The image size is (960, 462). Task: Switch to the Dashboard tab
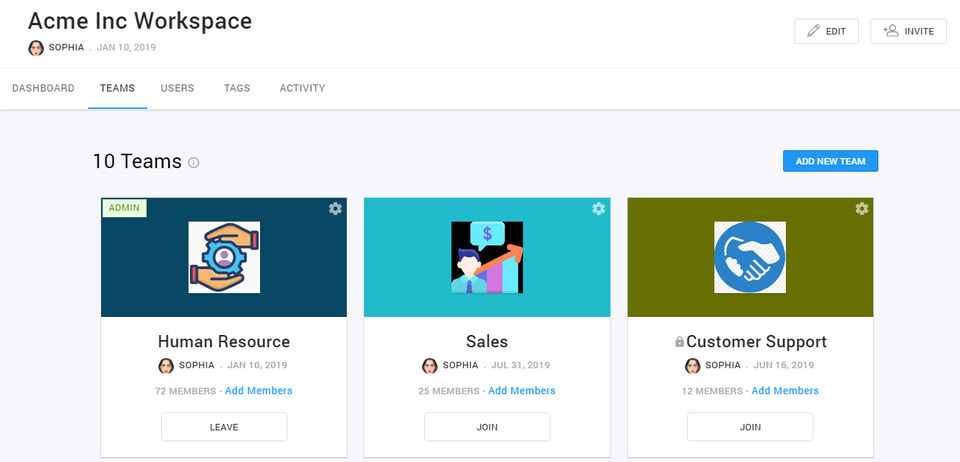[43, 88]
